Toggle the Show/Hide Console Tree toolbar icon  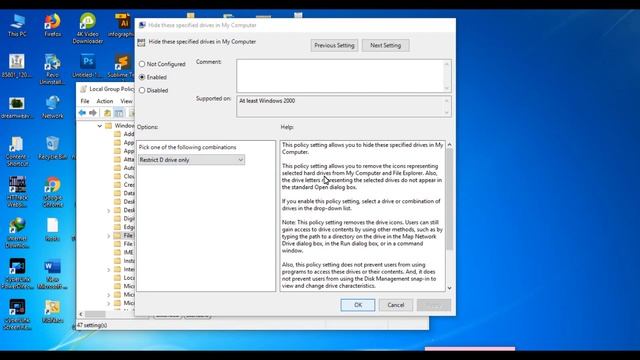pos(119,113)
